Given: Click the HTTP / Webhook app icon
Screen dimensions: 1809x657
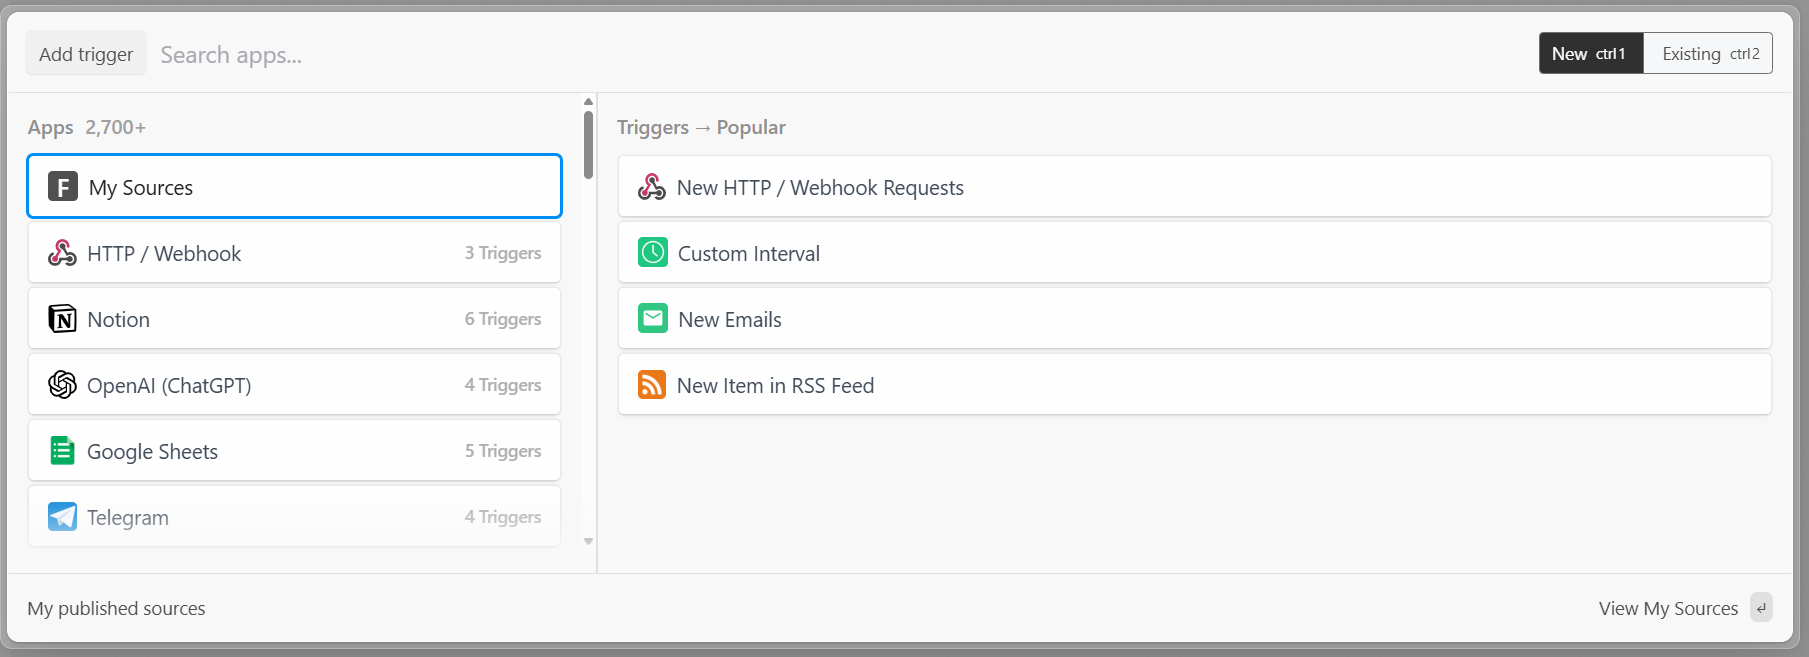Looking at the screenshot, I should 62,253.
